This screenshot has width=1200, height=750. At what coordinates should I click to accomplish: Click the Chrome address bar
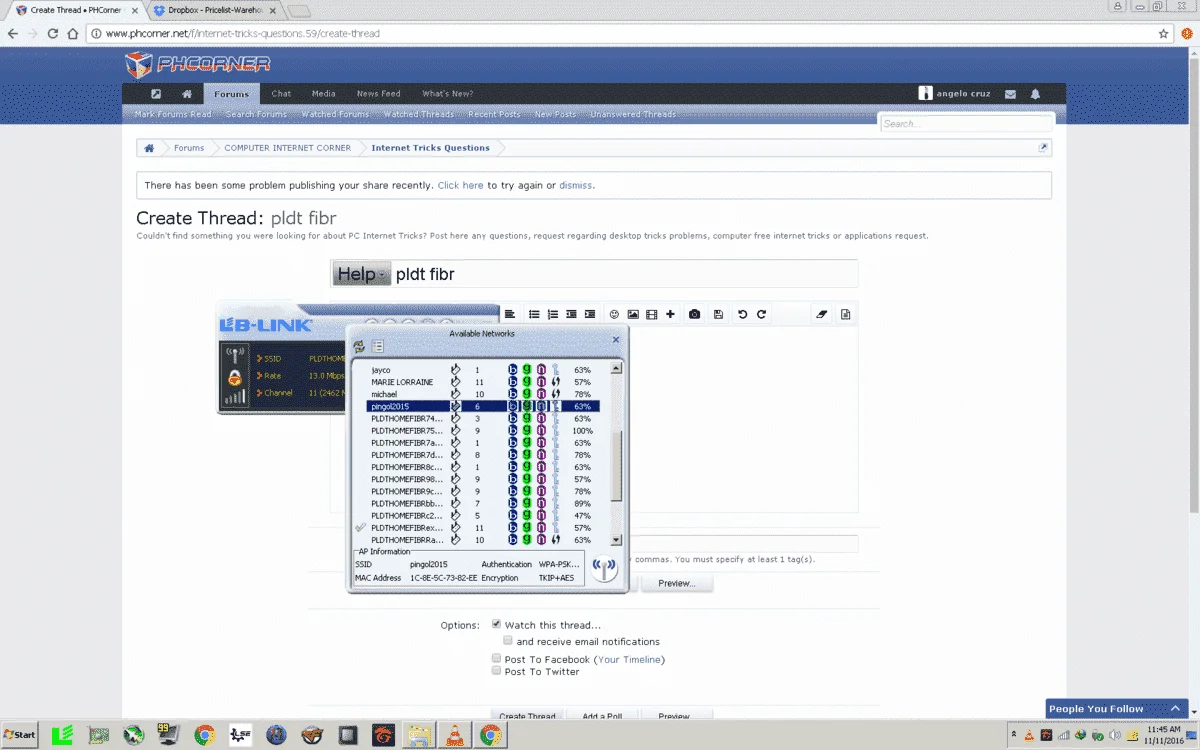pyautogui.click(x=630, y=33)
